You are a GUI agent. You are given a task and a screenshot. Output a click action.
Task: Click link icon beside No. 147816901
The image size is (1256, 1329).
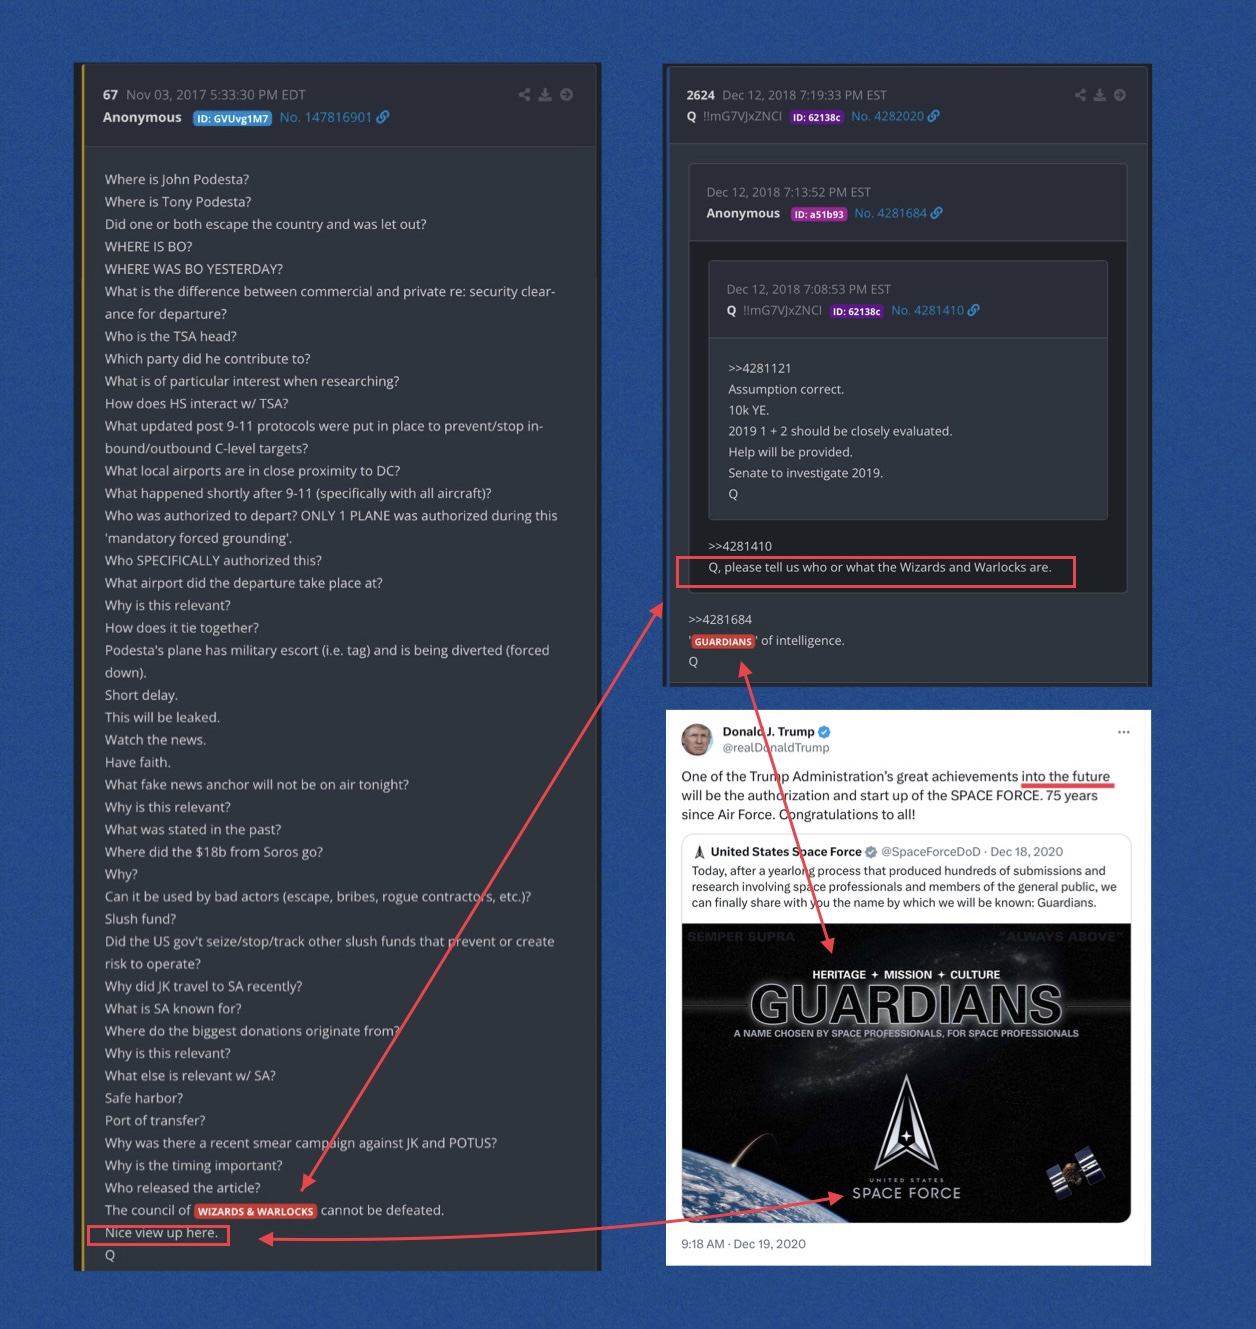coord(383,117)
